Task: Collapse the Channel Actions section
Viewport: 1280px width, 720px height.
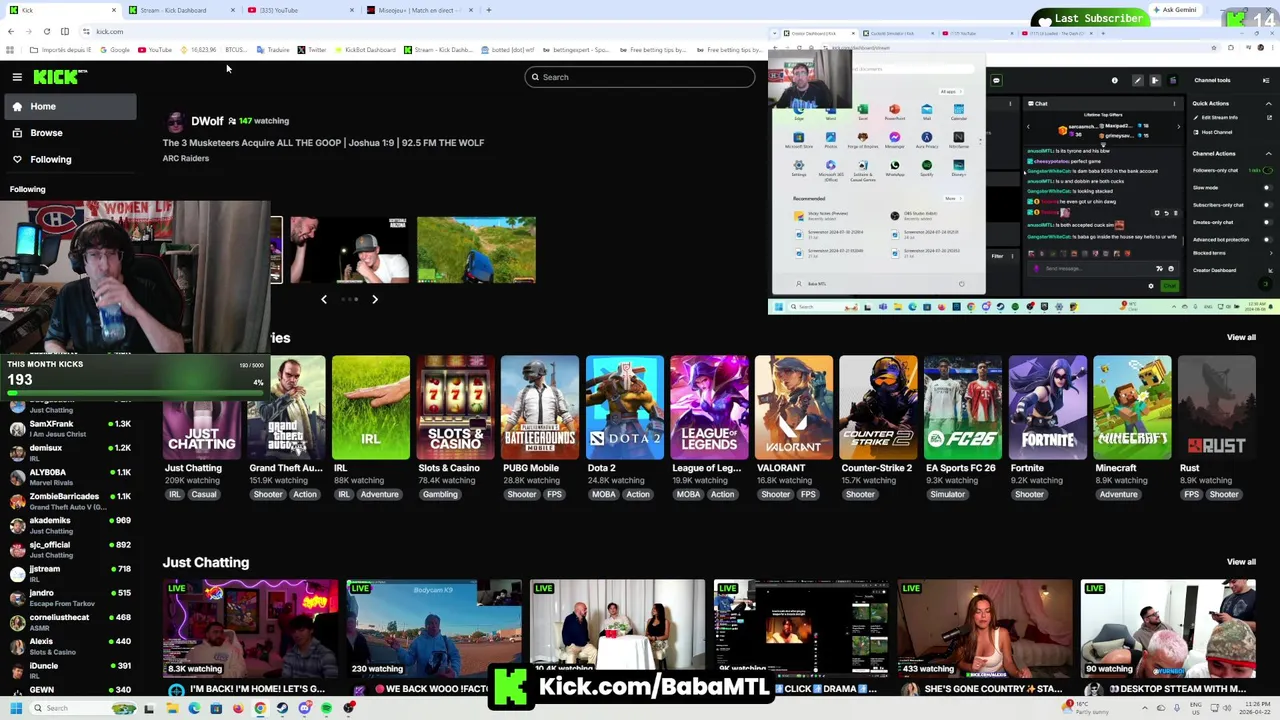Action: click(x=1268, y=153)
